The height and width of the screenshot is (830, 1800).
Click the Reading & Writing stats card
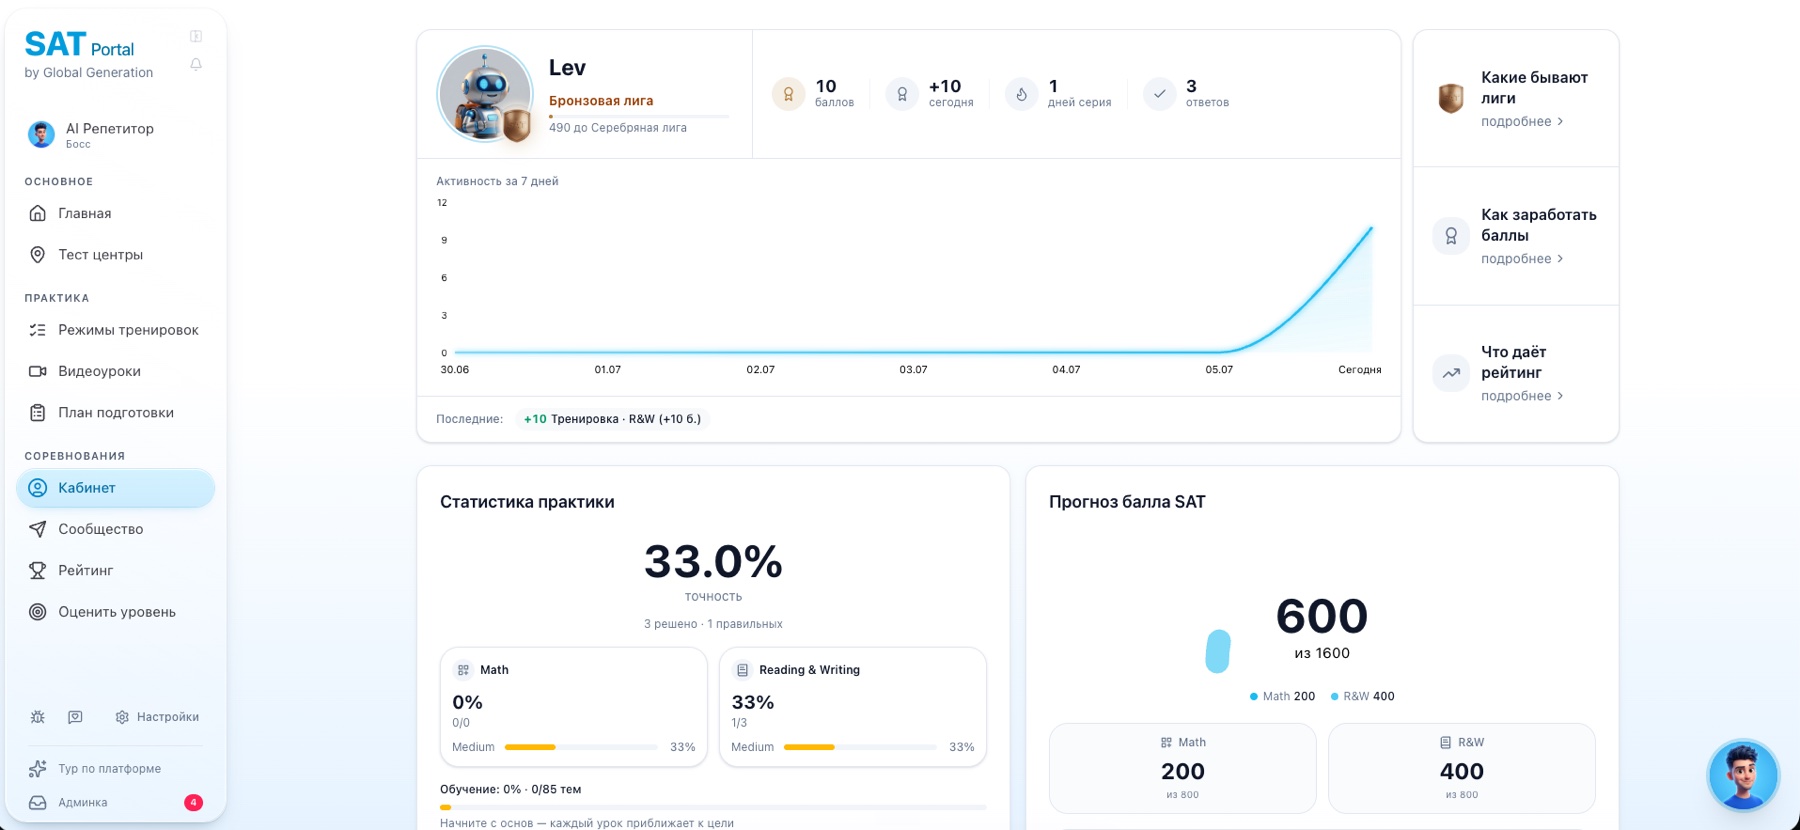tap(853, 707)
